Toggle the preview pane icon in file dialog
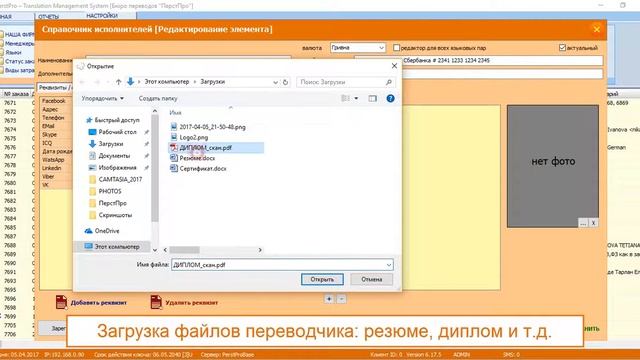This screenshot has height=360, width=640. pyautogui.click(x=372, y=98)
